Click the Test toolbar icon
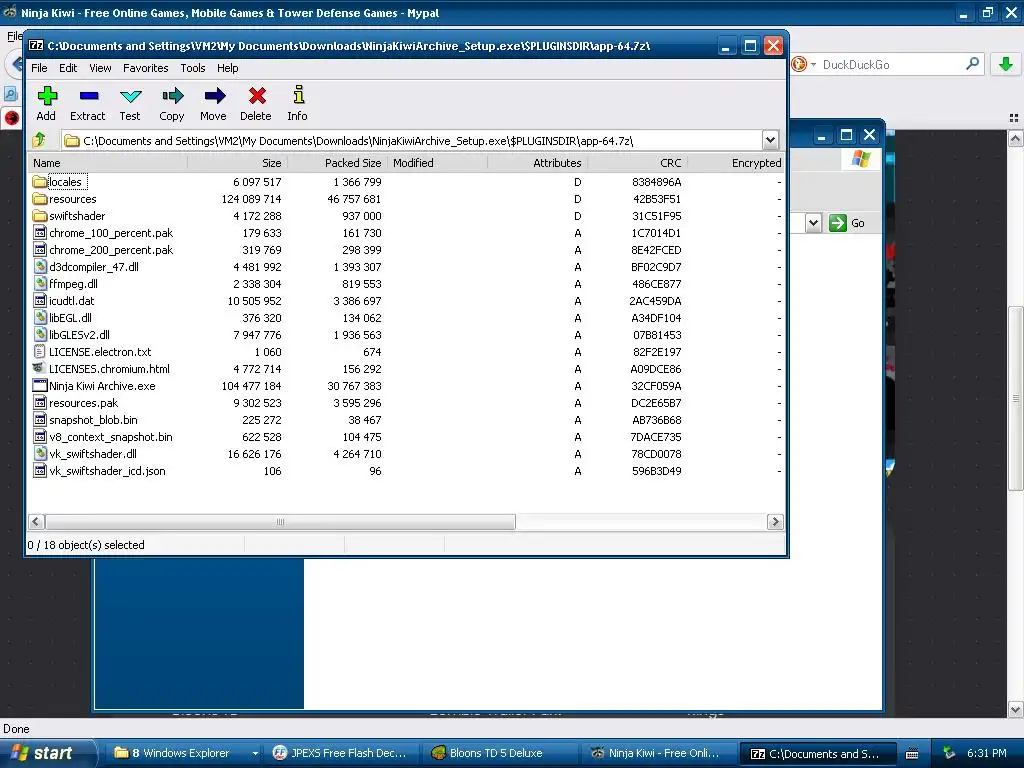The height and width of the screenshot is (768, 1024). [x=130, y=96]
